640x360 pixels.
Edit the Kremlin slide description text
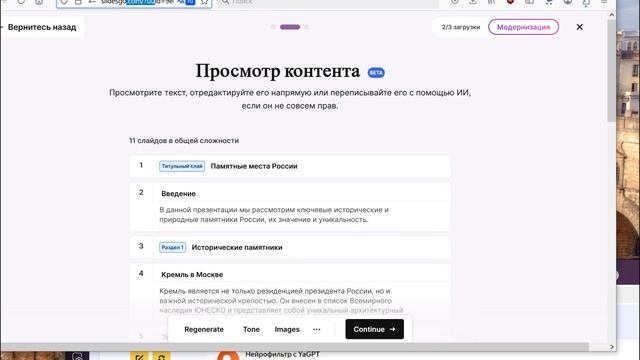pos(281,300)
